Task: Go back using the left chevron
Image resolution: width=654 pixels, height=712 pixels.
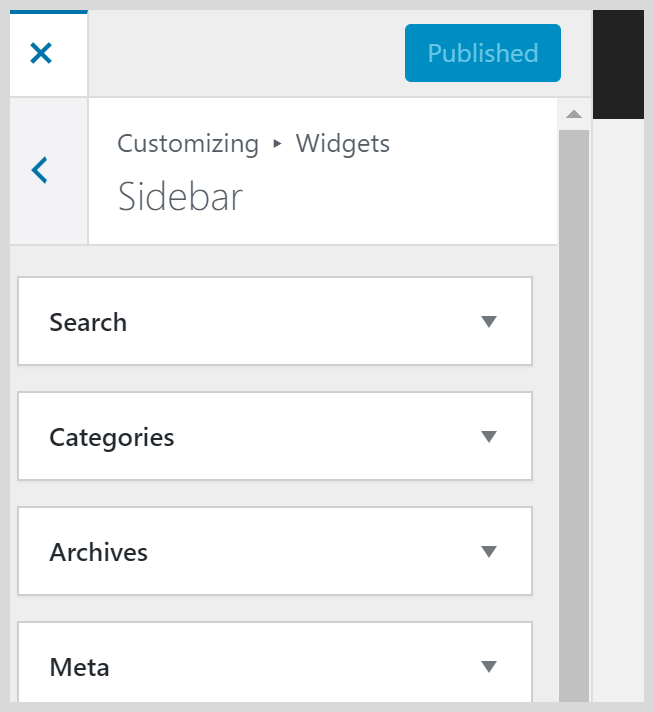Action: (40, 170)
